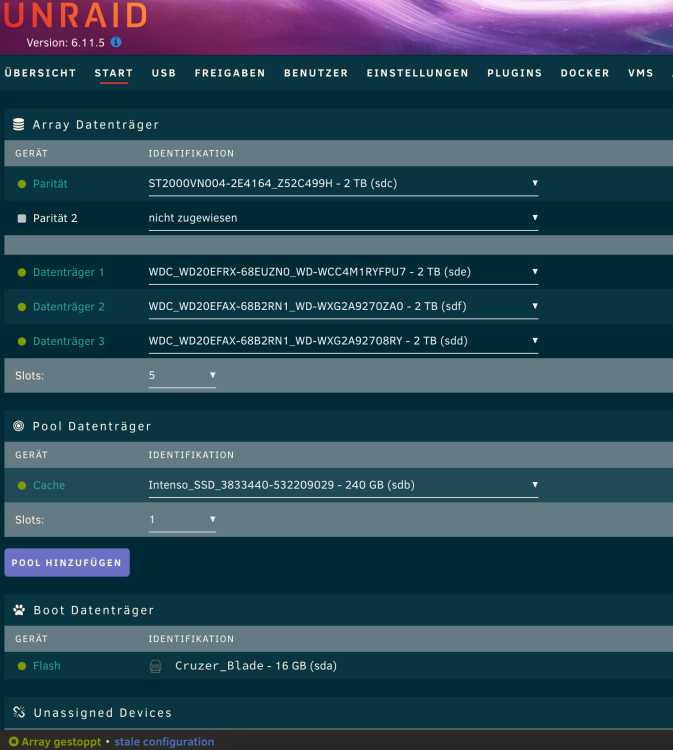Image resolution: width=673 pixels, height=750 pixels.
Task: Open the Flash device link
Action: (47, 666)
